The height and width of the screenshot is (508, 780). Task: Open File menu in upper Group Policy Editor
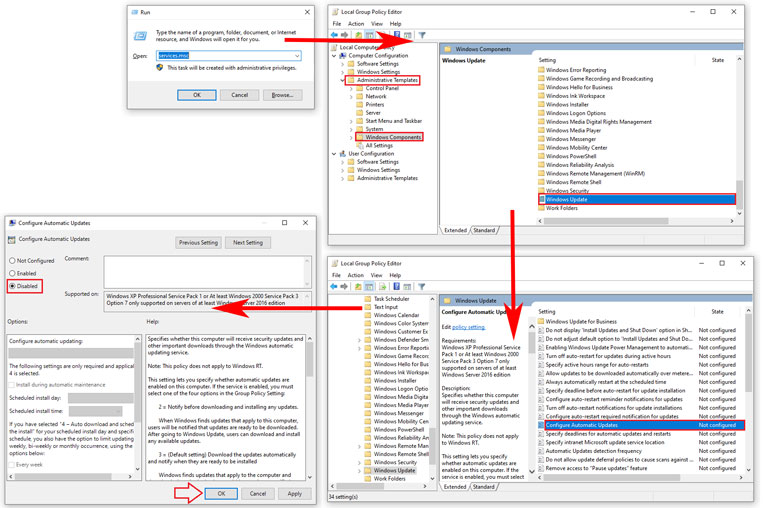[x=337, y=23]
